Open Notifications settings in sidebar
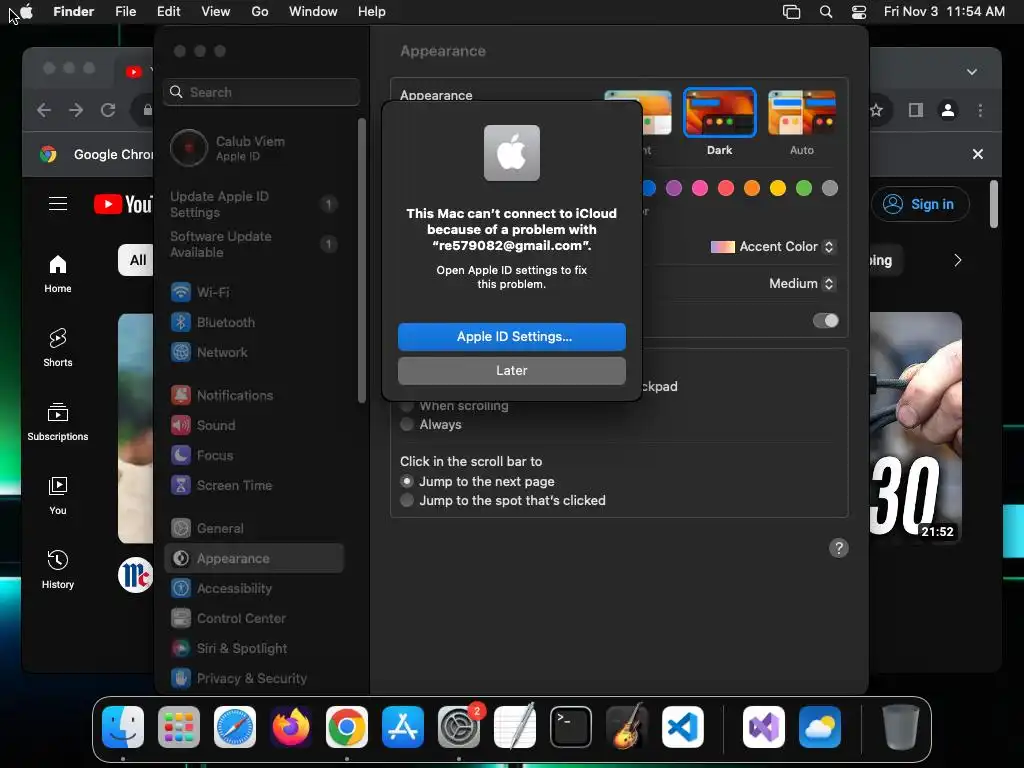The height and width of the screenshot is (768, 1024). tap(255, 395)
